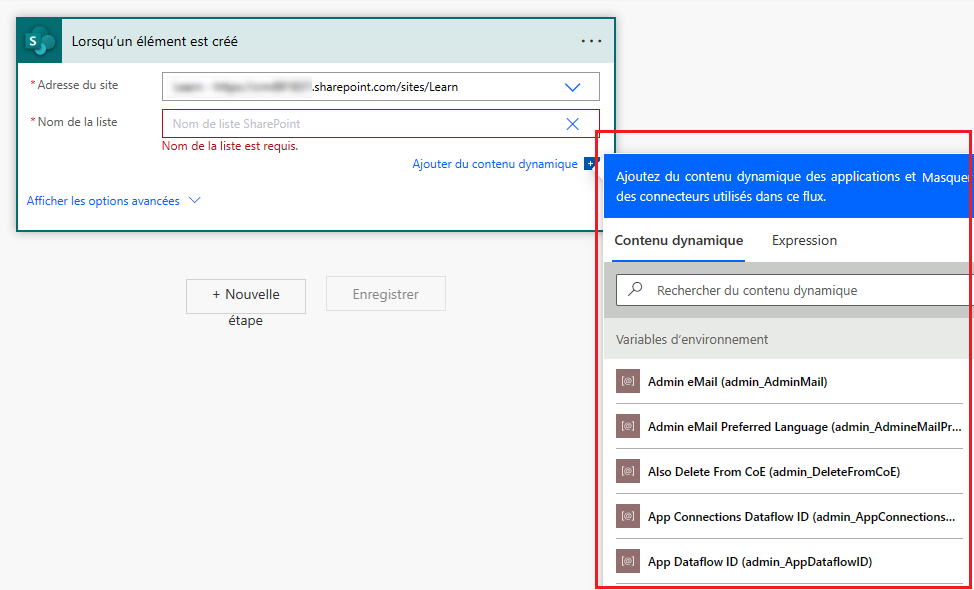974x590 pixels.
Task: Click the Enregistrer button
Action: [386, 293]
